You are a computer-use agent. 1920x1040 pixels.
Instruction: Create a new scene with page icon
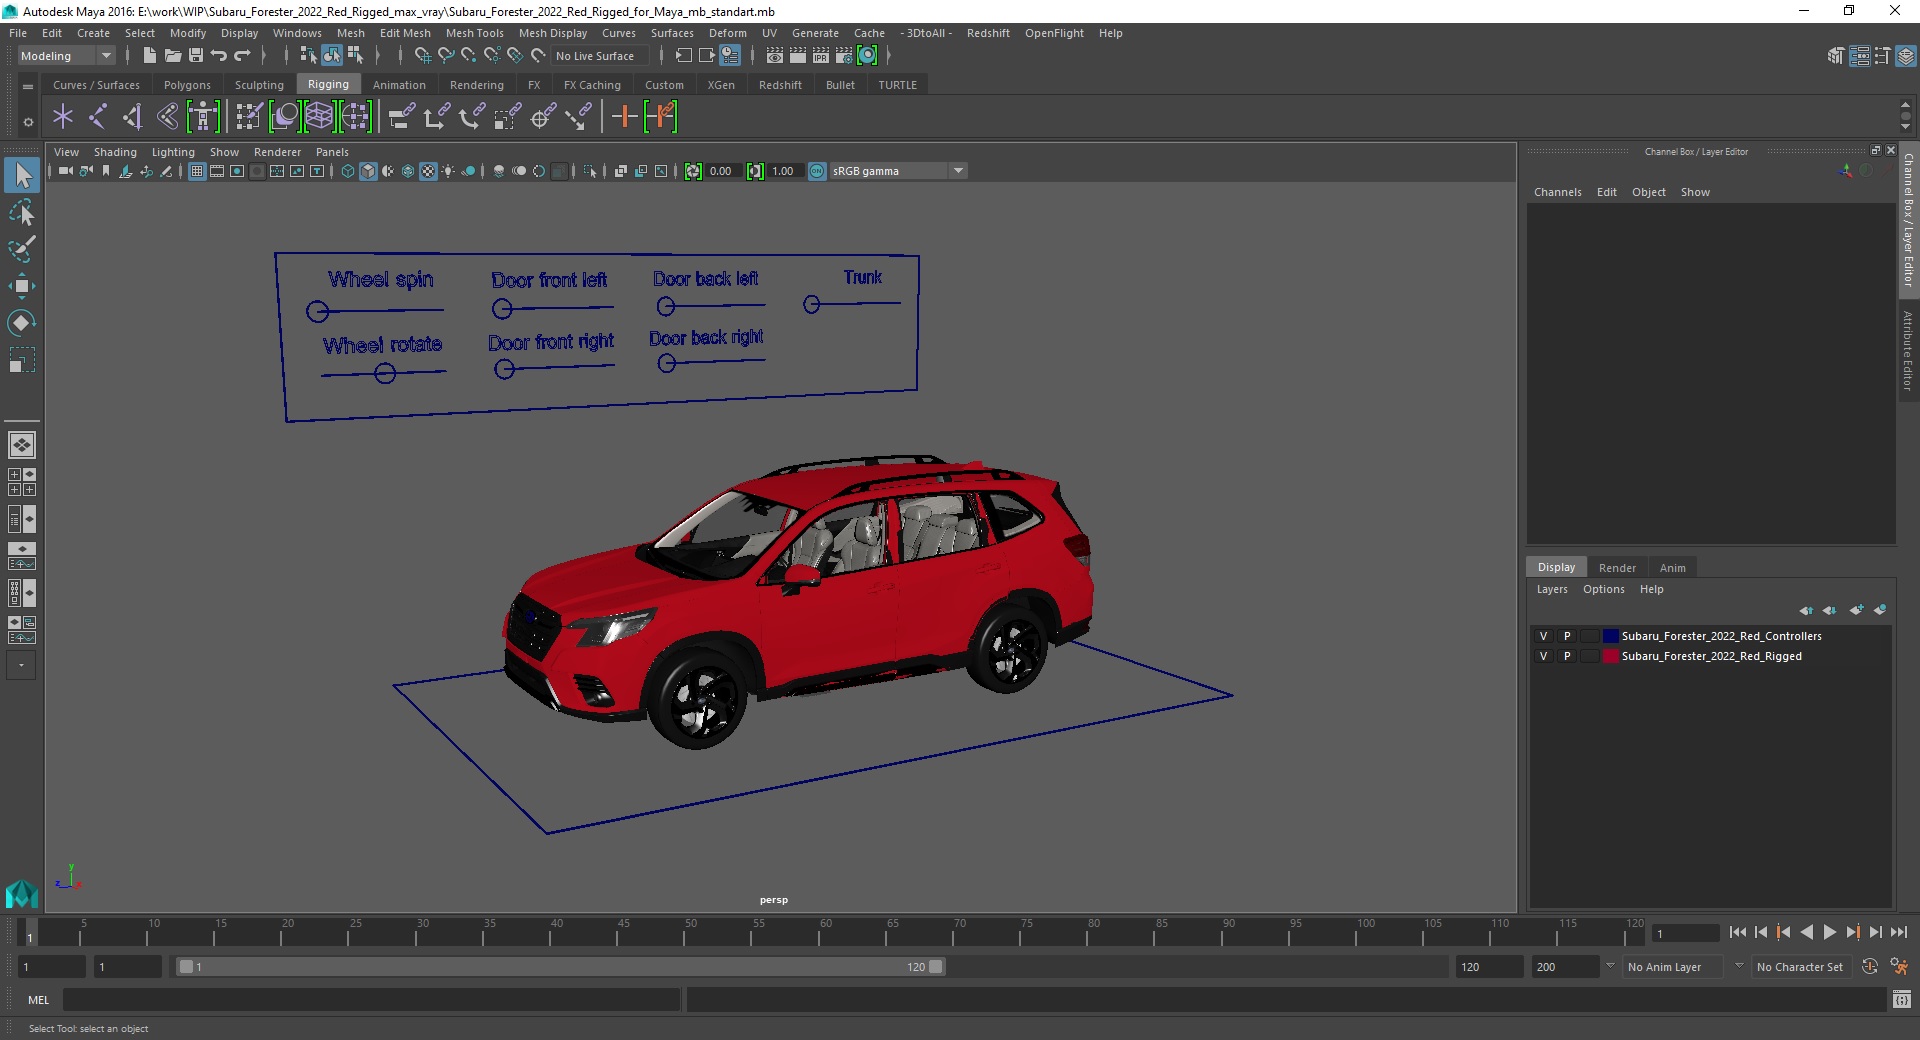[x=149, y=56]
